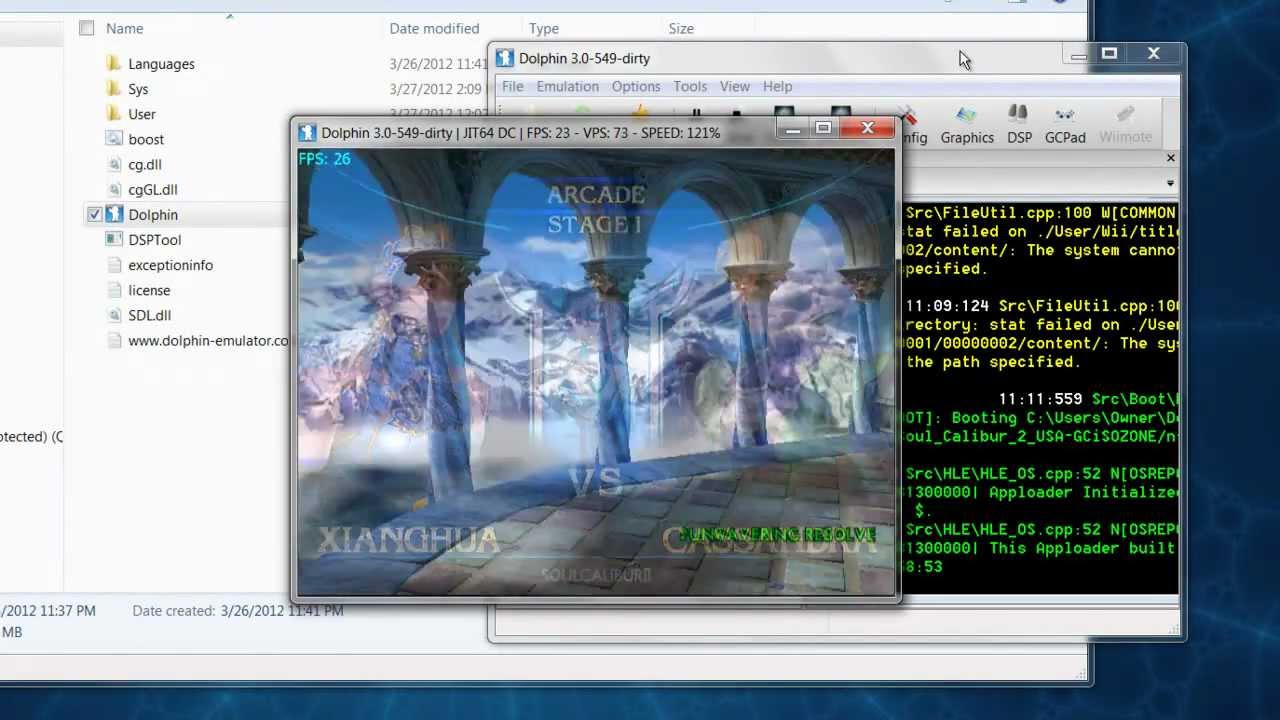Open the View menu
The image size is (1280, 720).
point(734,87)
